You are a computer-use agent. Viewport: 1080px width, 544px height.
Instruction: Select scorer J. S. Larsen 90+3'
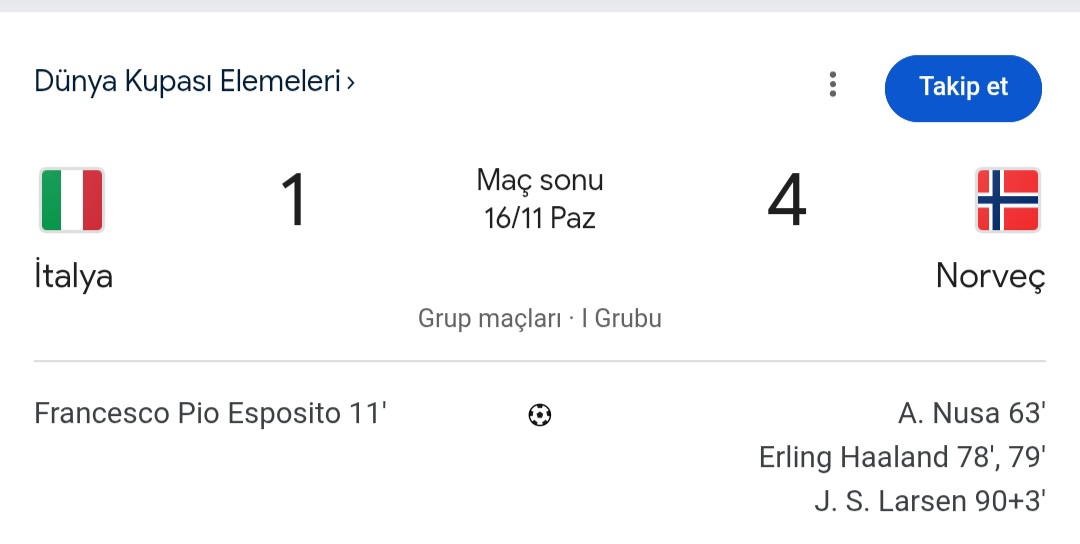[x=930, y=501]
